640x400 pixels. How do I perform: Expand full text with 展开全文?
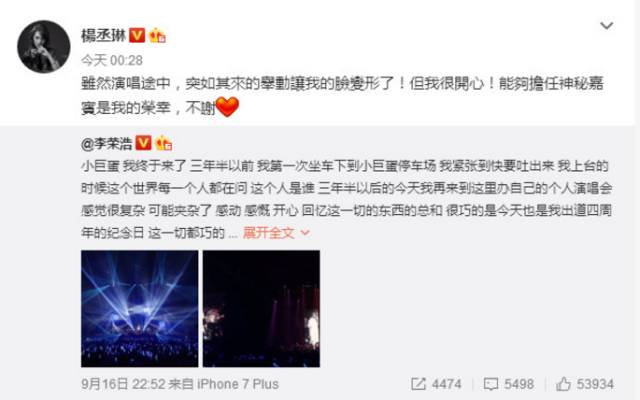pos(268,233)
